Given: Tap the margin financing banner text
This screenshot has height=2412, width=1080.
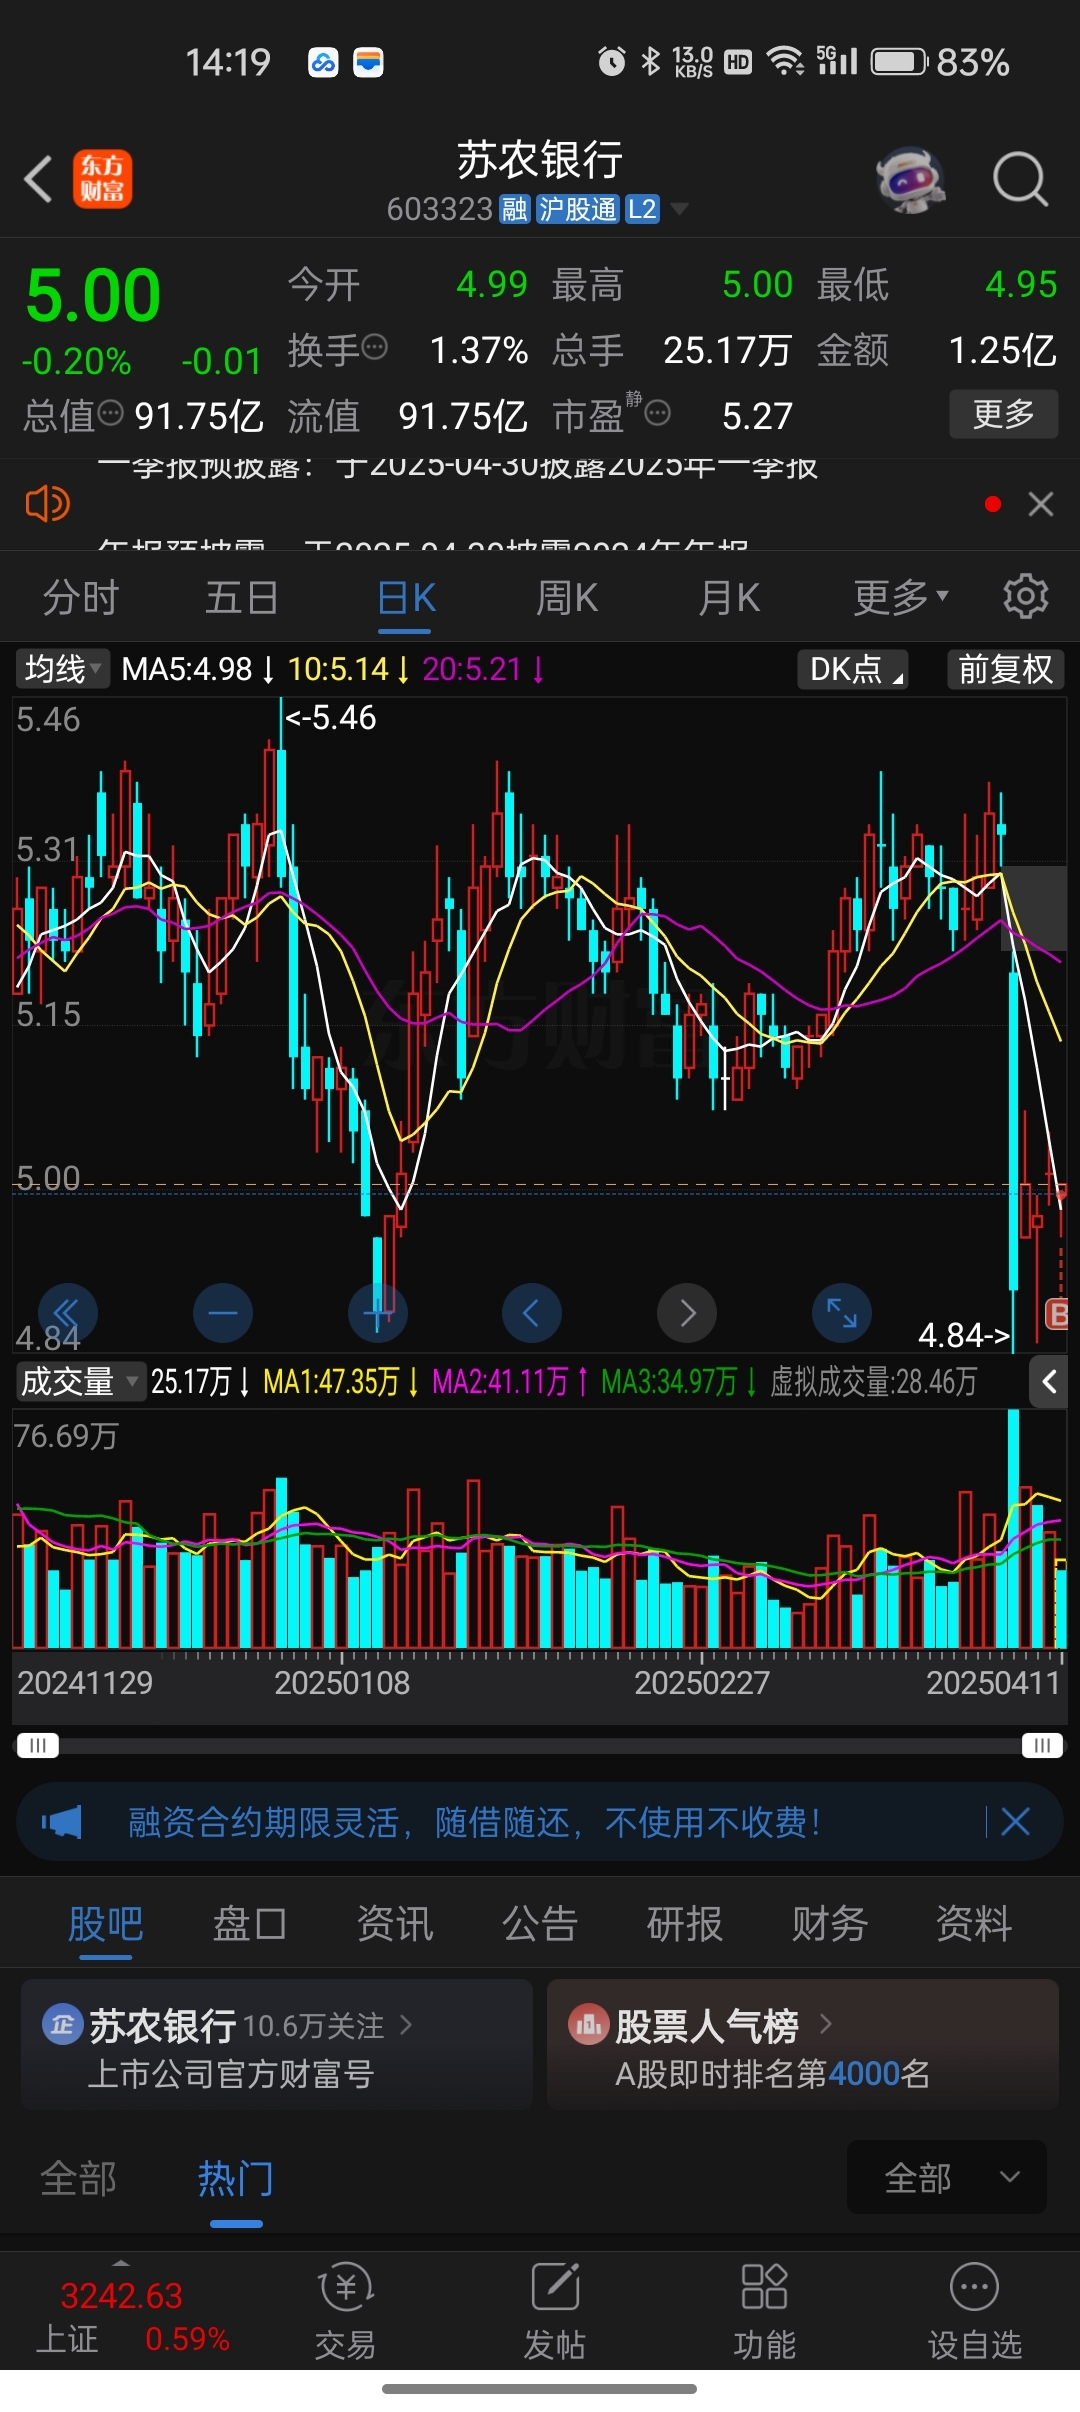Looking at the screenshot, I should tap(474, 1822).
